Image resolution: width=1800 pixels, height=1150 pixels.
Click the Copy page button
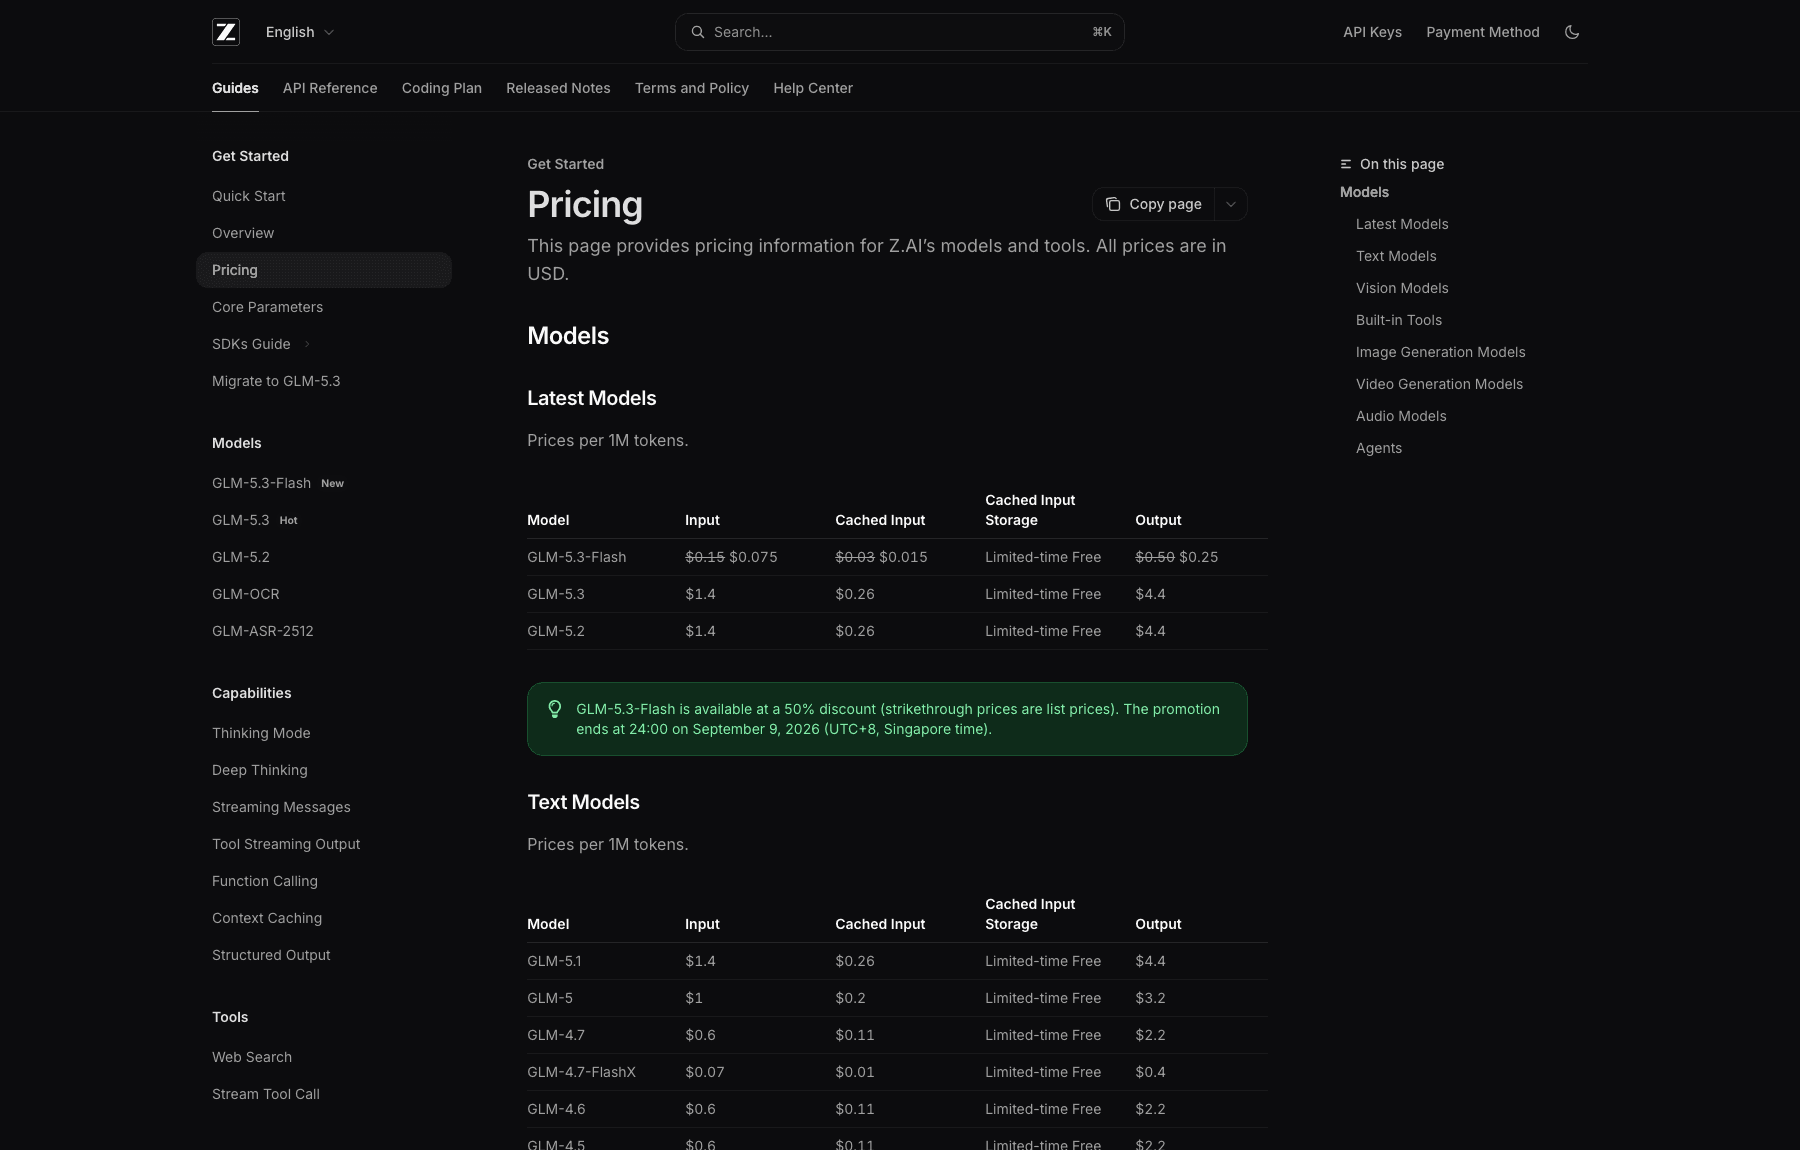(x=1154, y=204)
